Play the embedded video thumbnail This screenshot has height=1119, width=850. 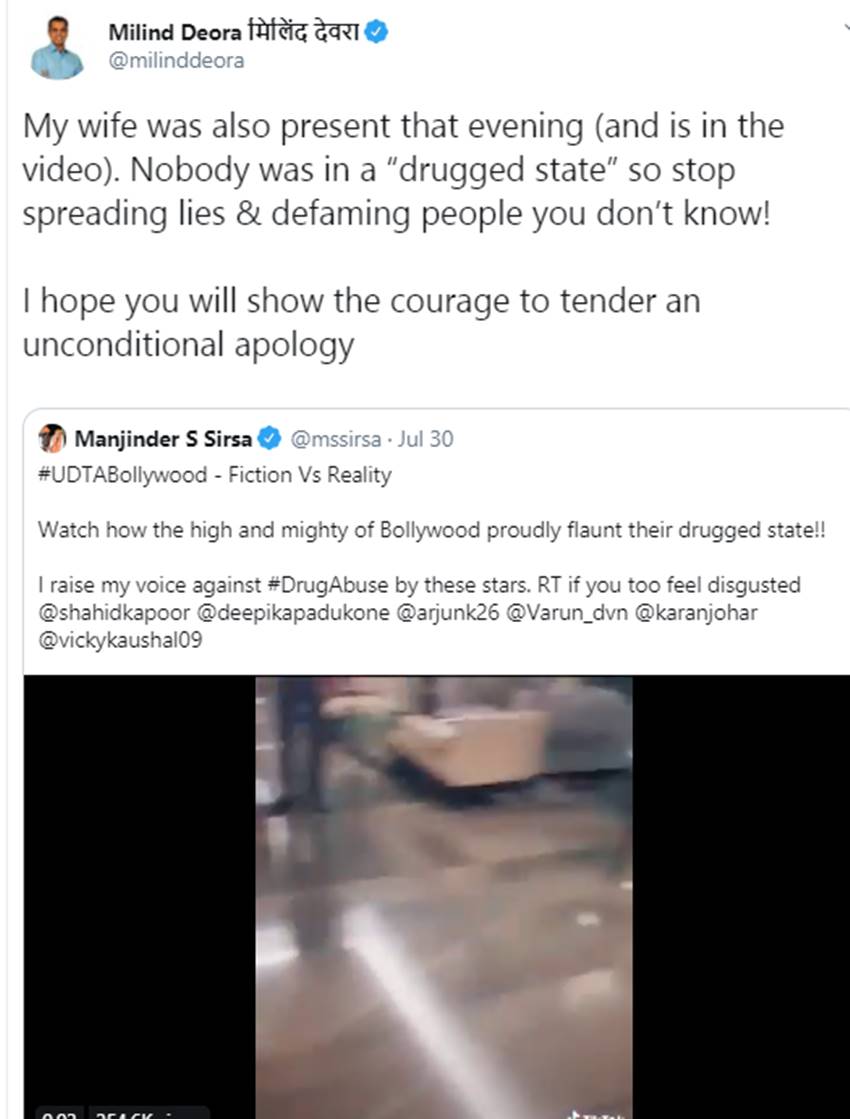[443, 897]
